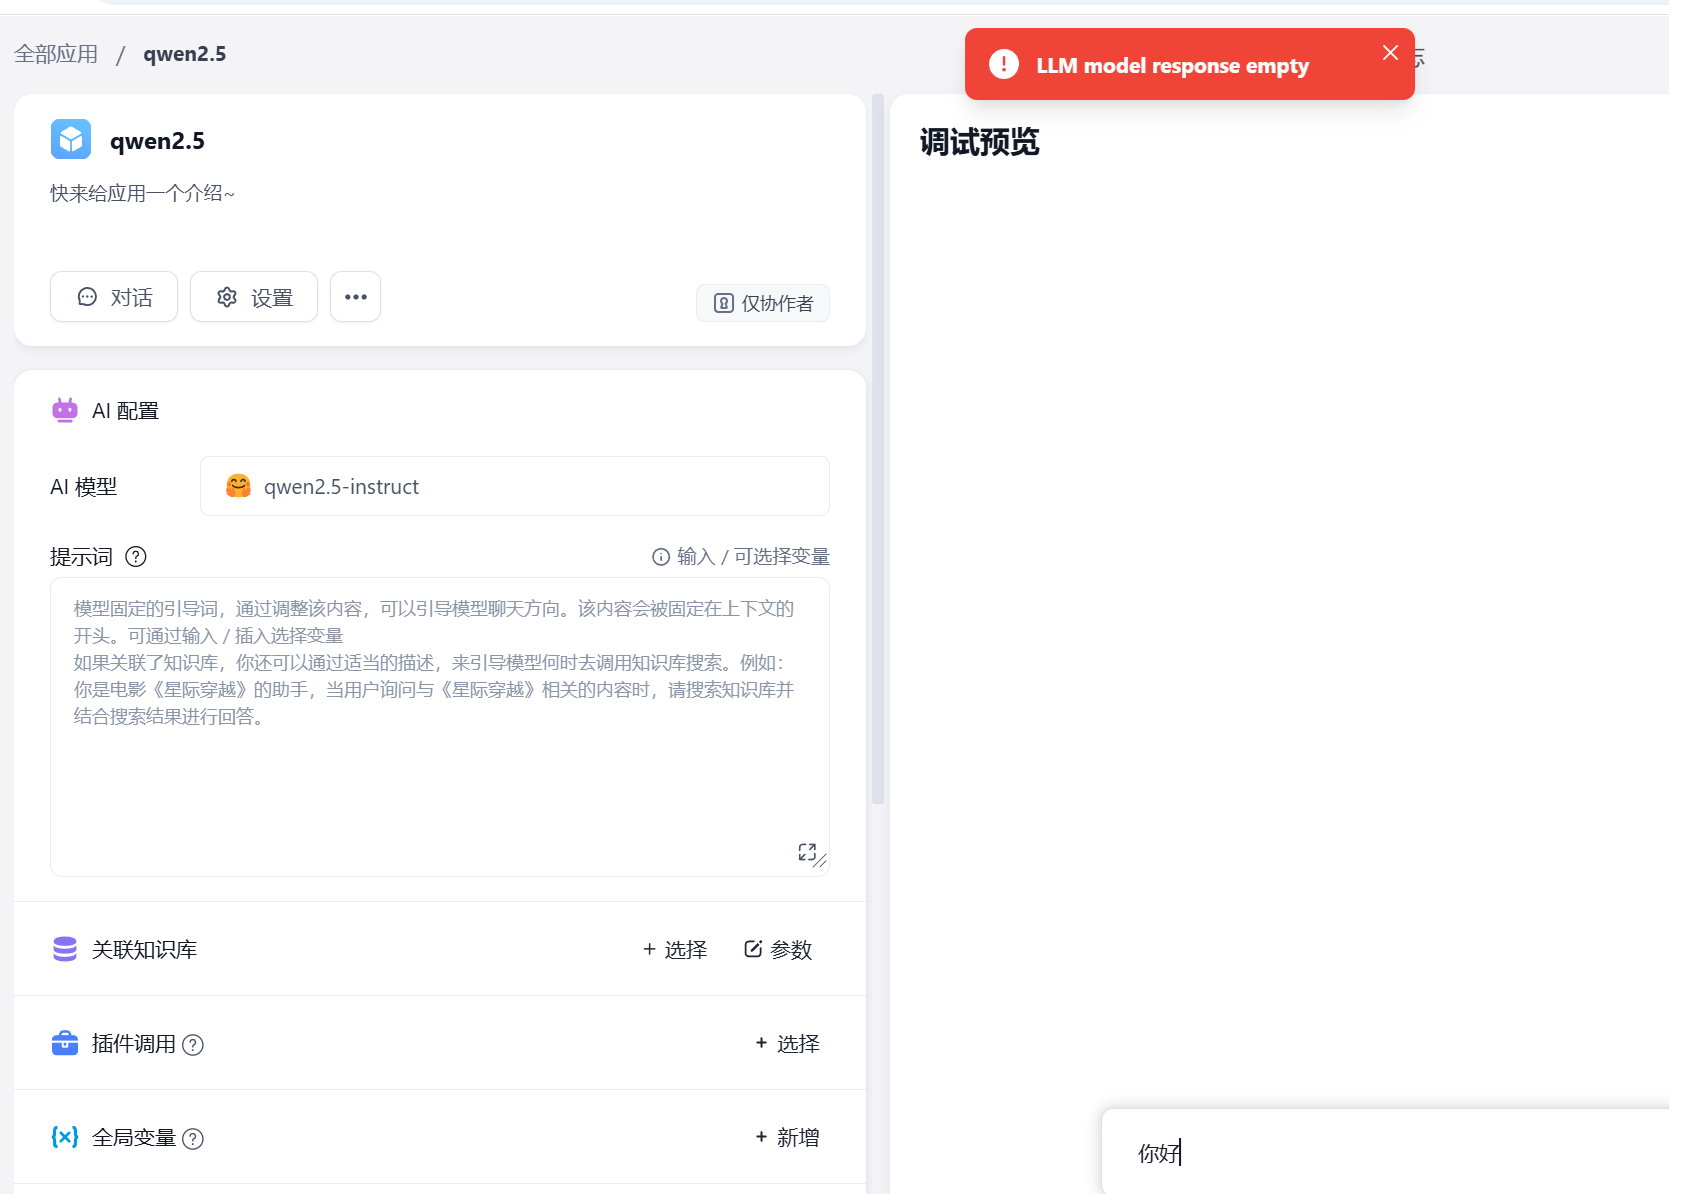Open the three-dot more options menu
Screen dimensions: 1692x1194
355,297
